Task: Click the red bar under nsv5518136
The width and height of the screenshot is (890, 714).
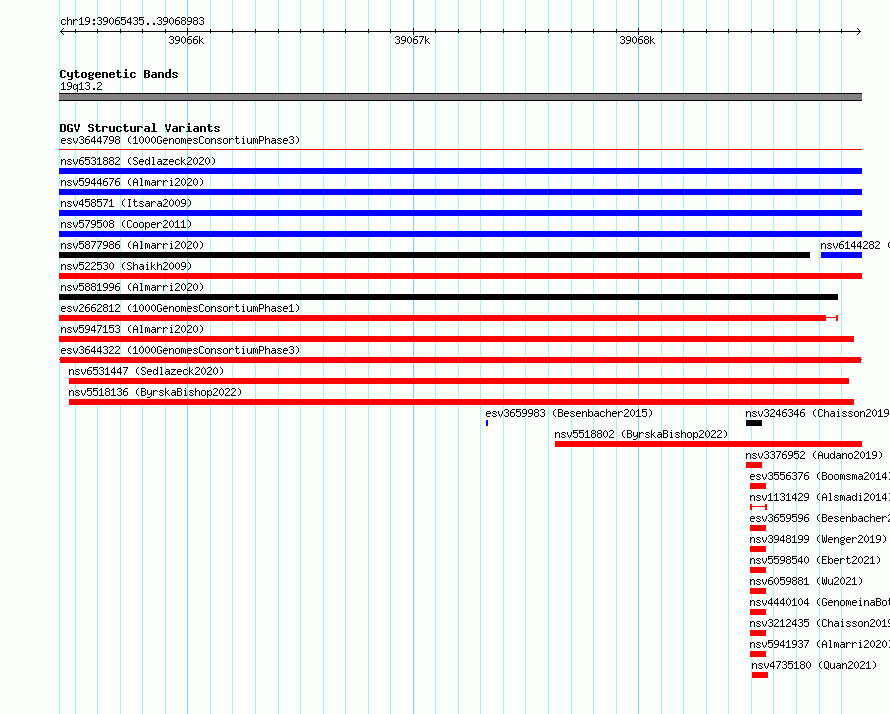Action: [461, 402]
